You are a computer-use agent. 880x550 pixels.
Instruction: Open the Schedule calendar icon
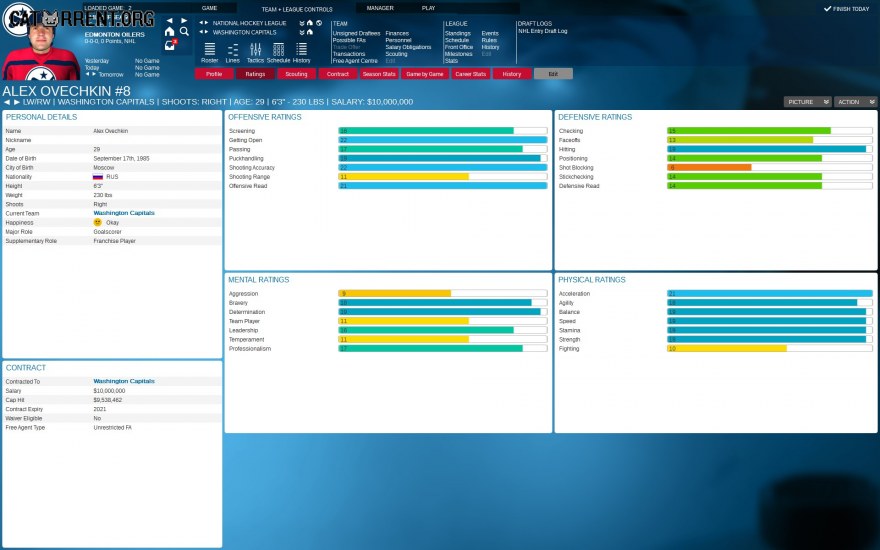tap(278, 53)
